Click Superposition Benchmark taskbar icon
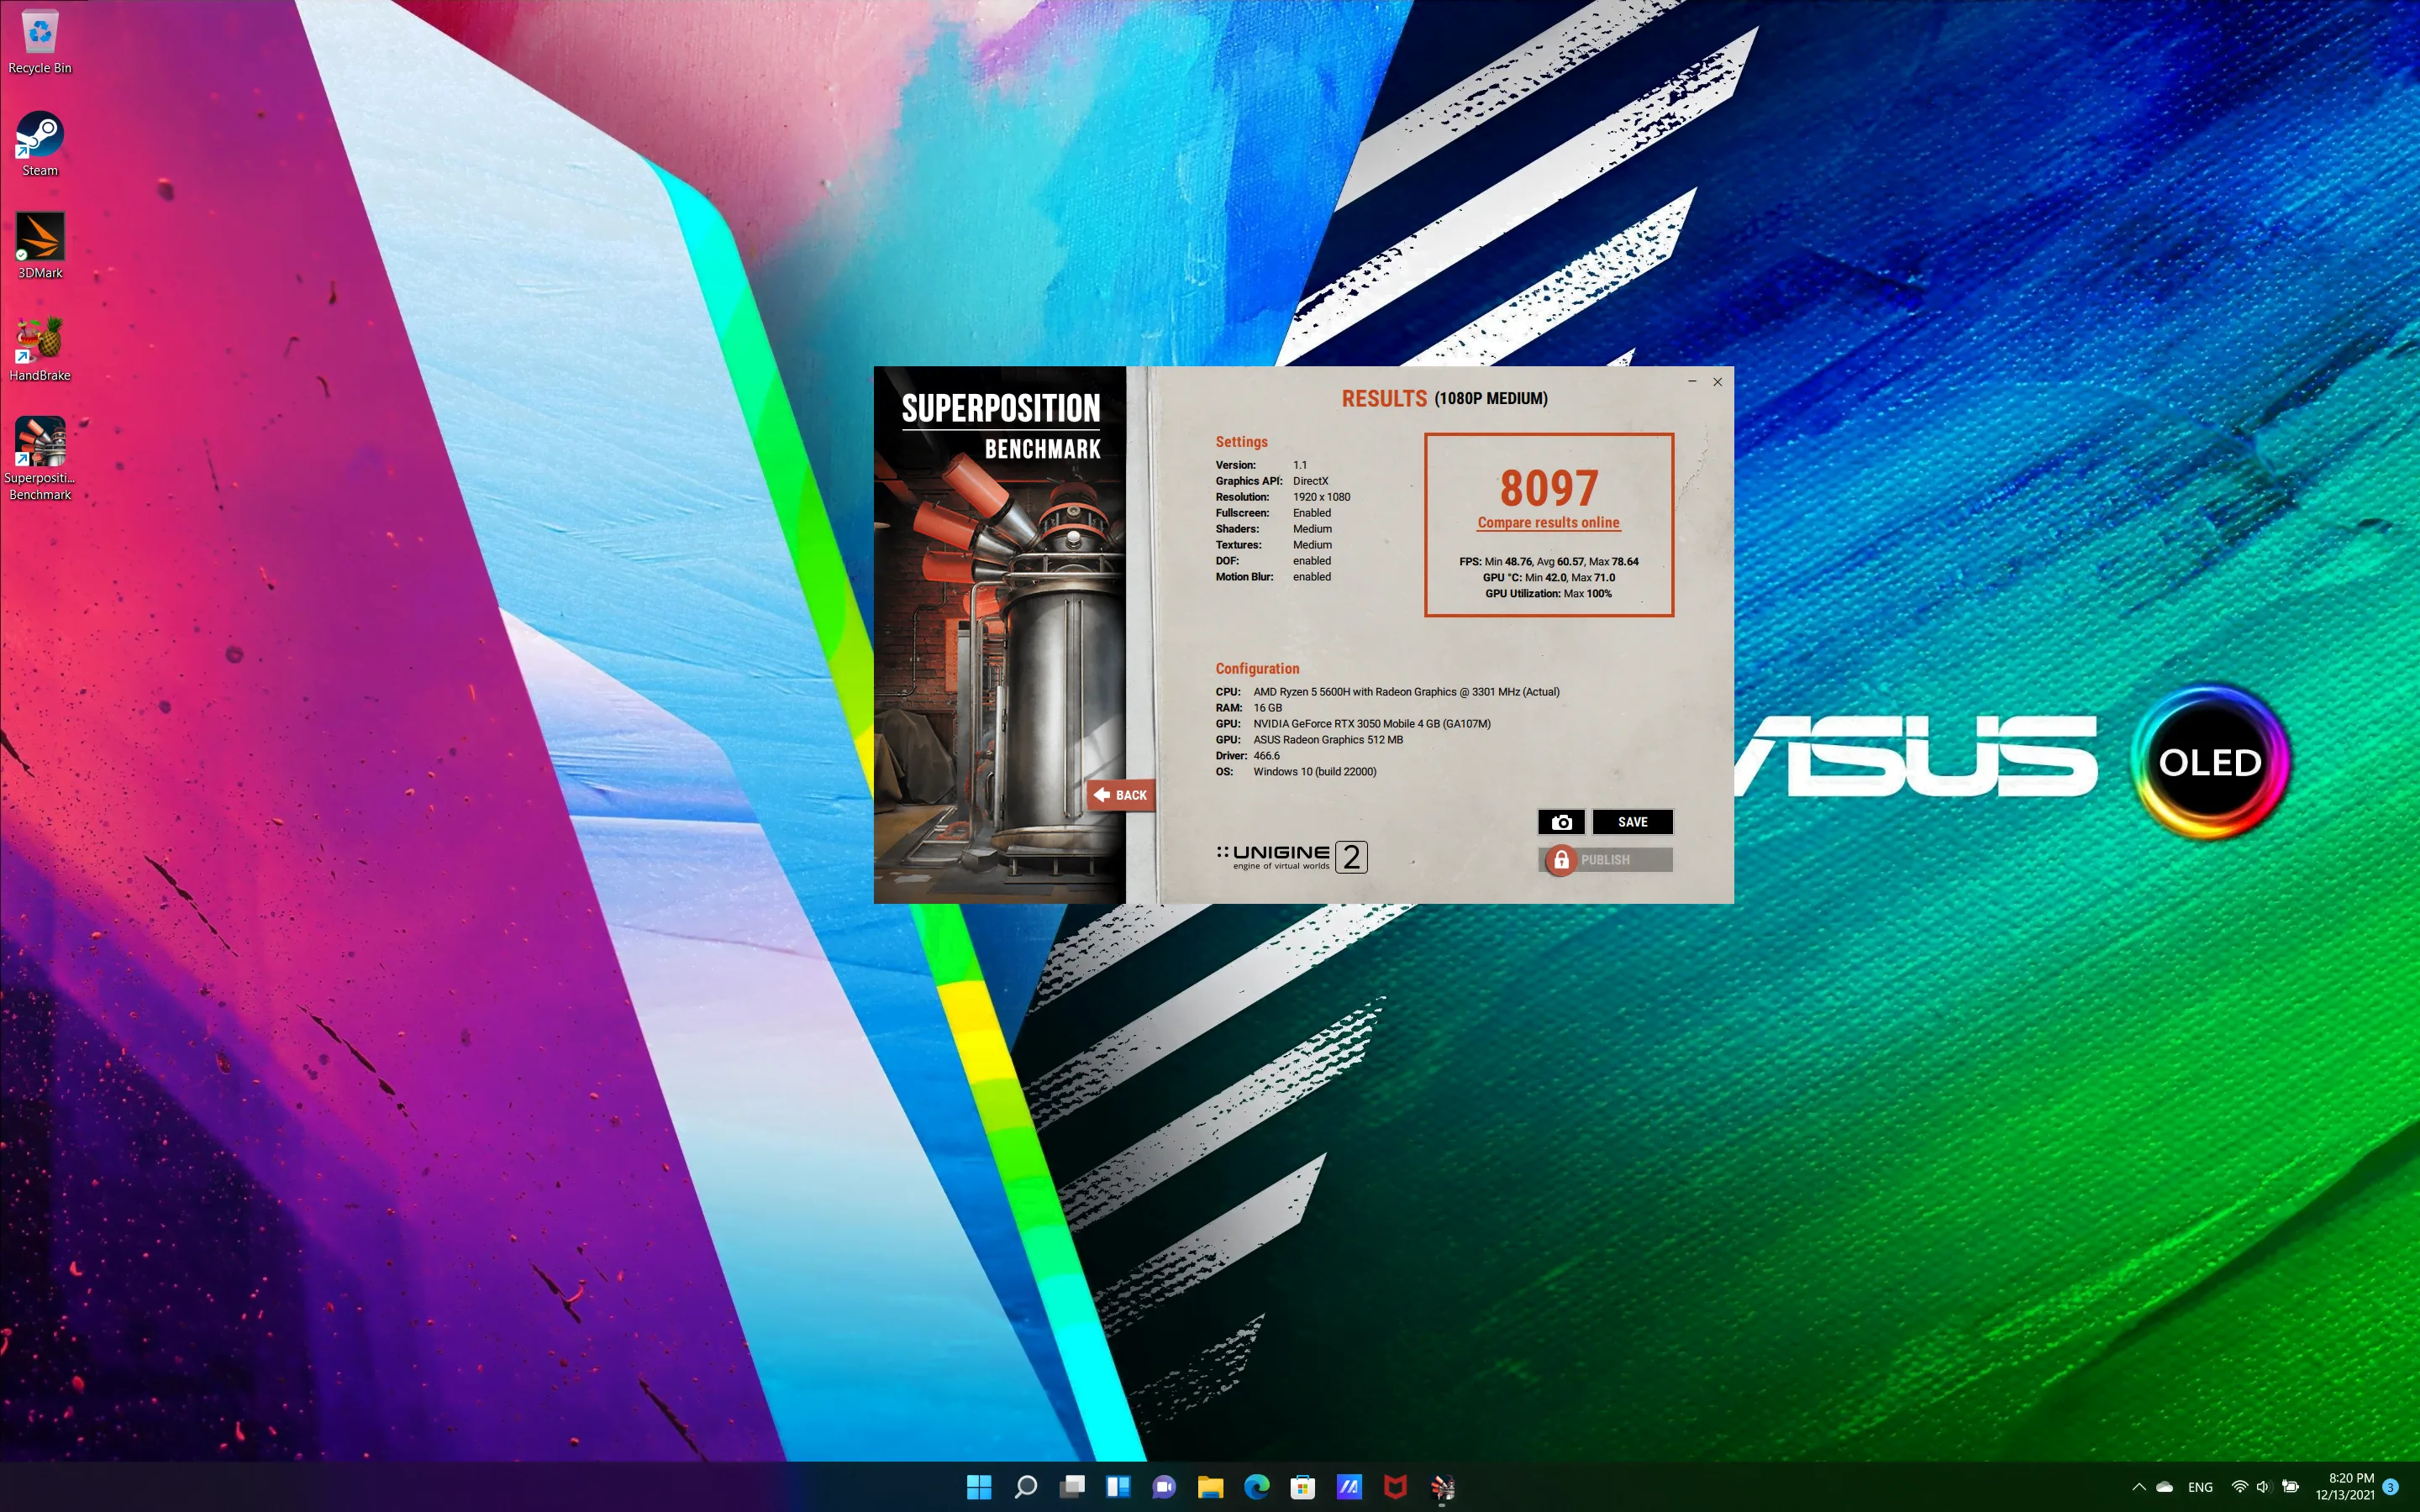This screenshot has width=2420, height=1512. pos(1442,1487)
